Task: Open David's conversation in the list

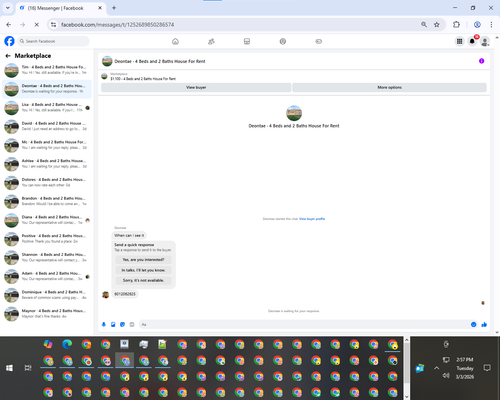Action: pyautogui.click(x=47, y=126)
